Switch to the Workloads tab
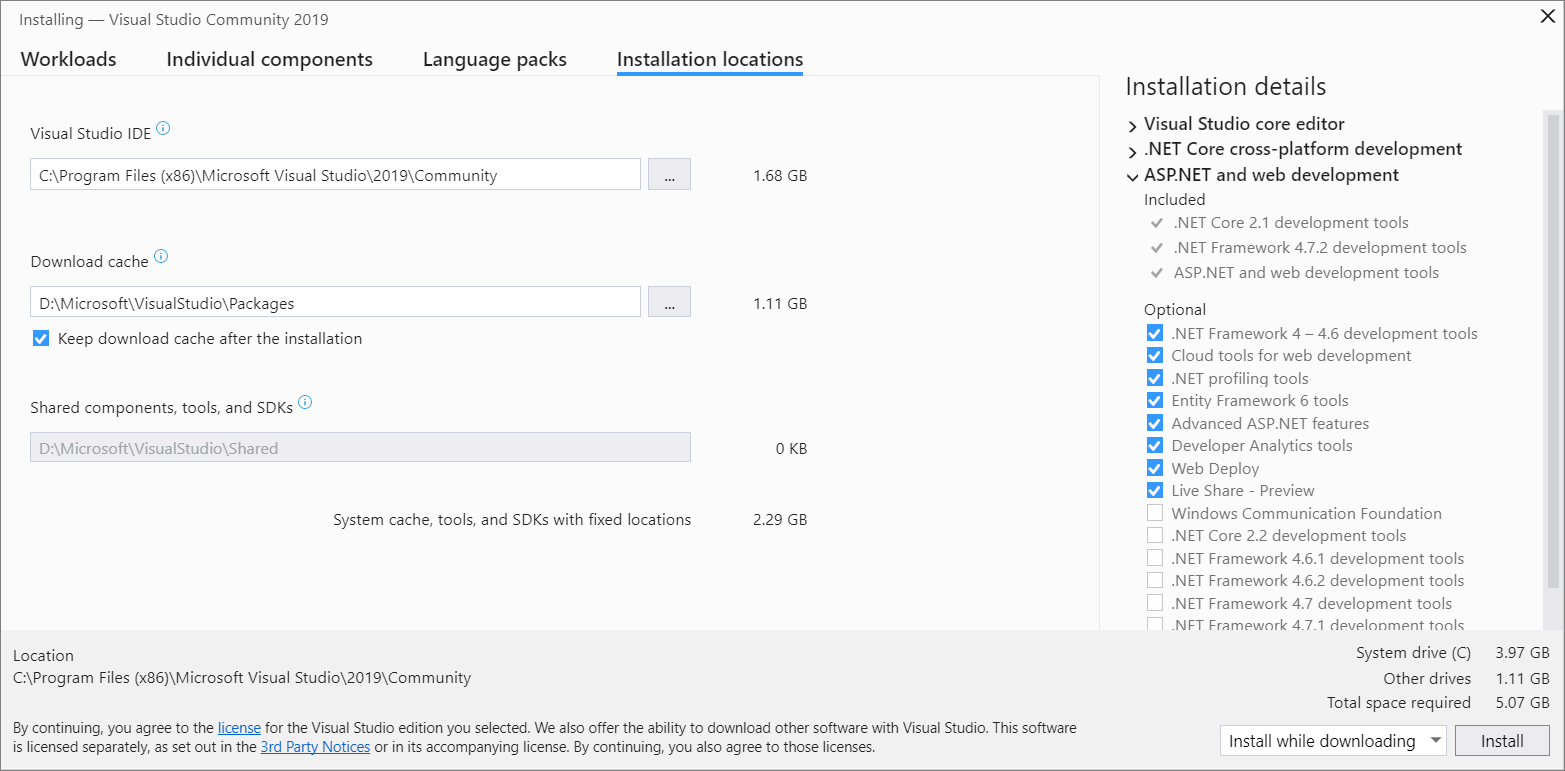The height and width of the screenshot is (771, 1565). [67, 59]
